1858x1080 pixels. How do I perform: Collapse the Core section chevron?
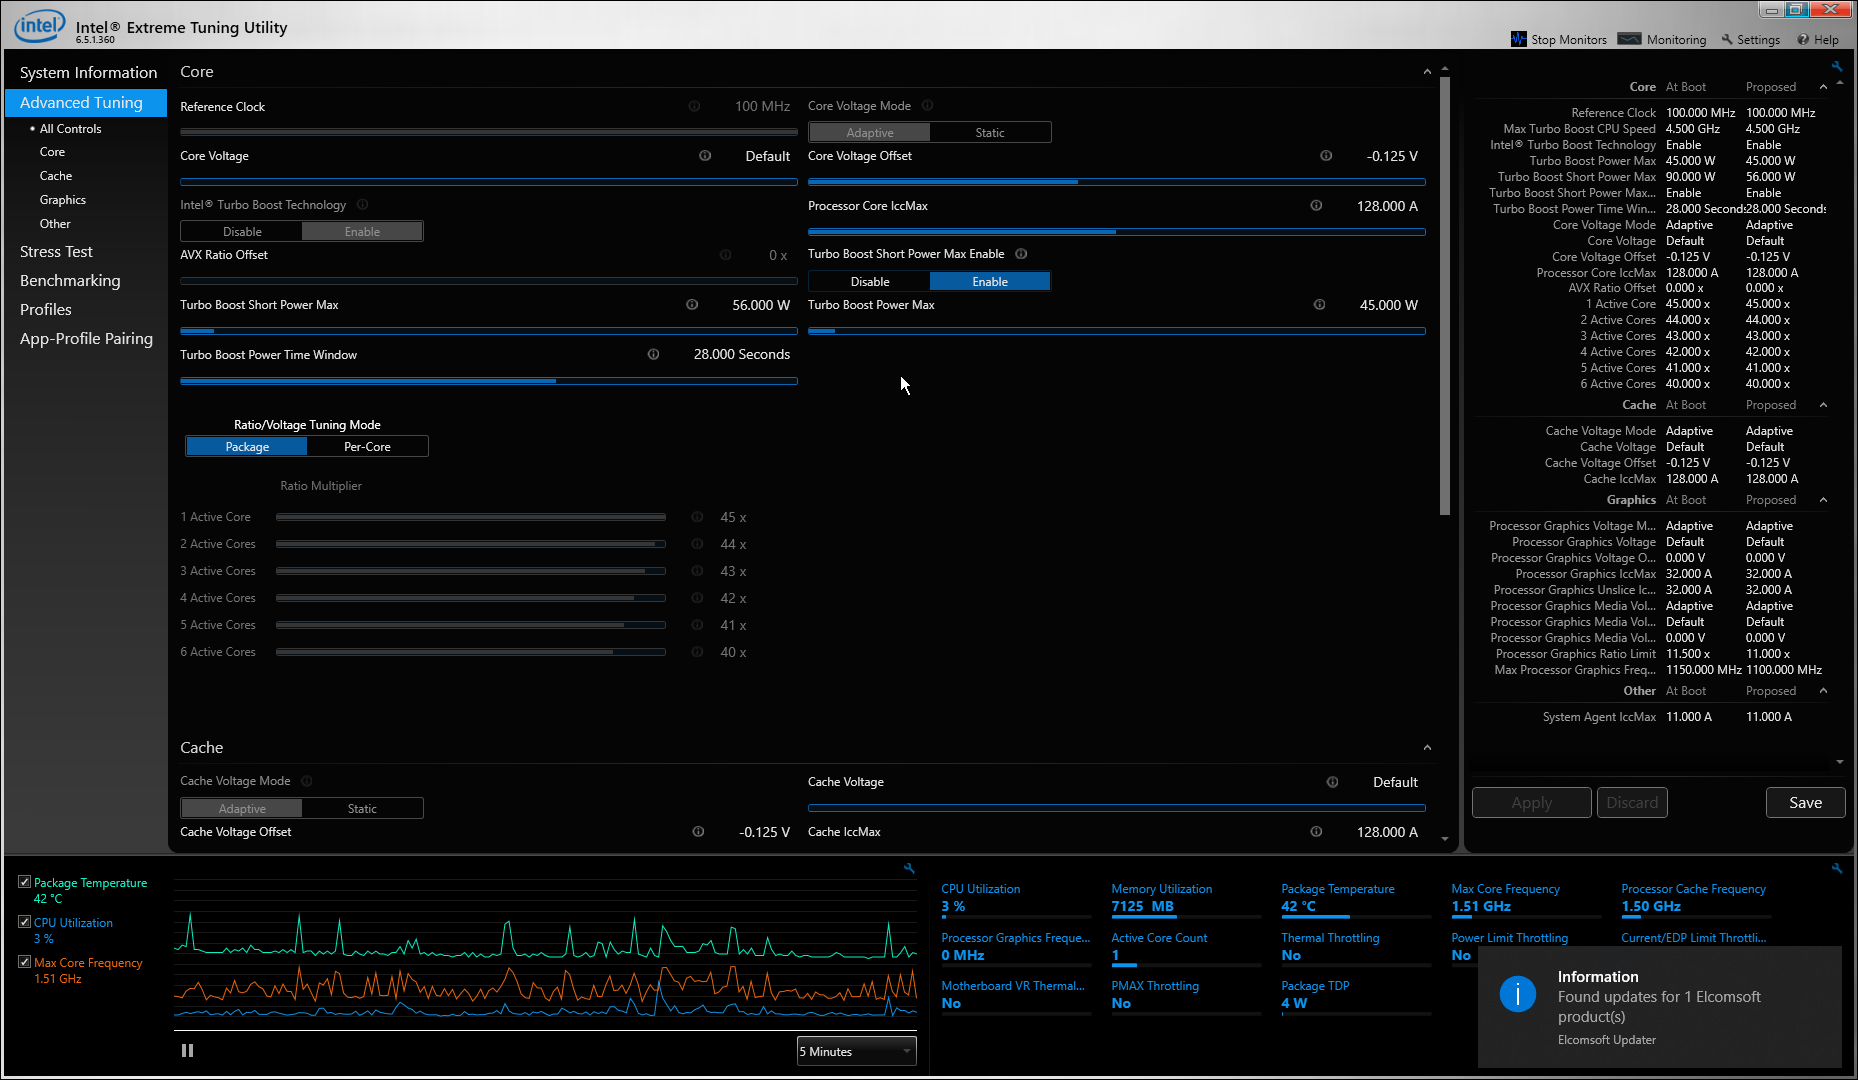pyautogui.click(x=1427, y=72)
